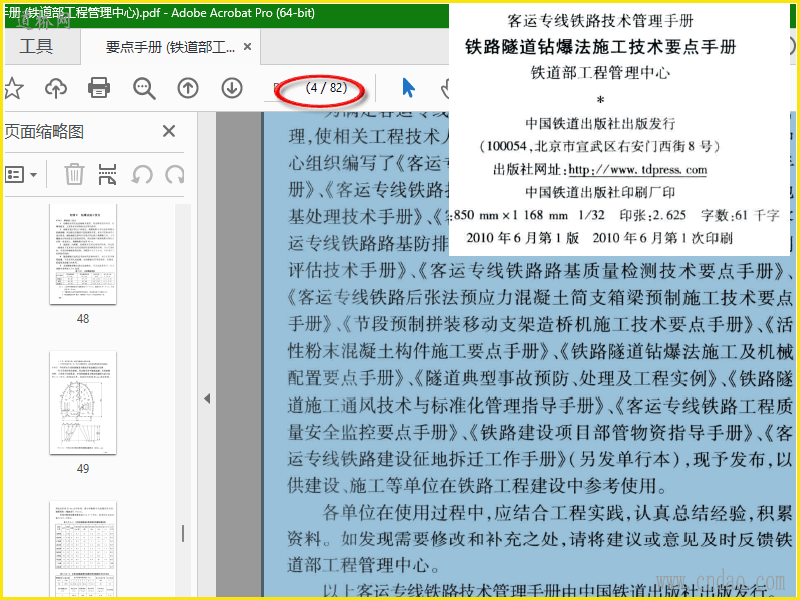
Task: Select page thumbnail 49
Action: click(83, 403)
